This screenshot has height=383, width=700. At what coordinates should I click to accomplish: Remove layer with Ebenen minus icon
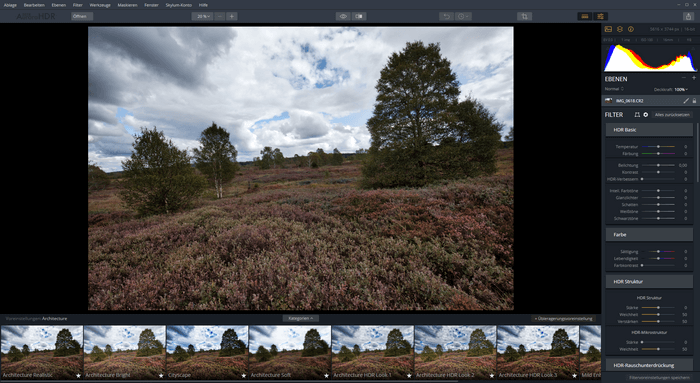point(683,78)
